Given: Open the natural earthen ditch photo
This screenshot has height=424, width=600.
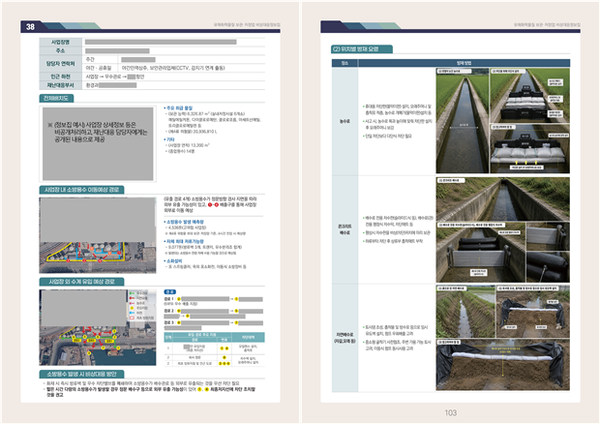Looking at the screenshot, I should pyautogui.click(x=465, y=311).
